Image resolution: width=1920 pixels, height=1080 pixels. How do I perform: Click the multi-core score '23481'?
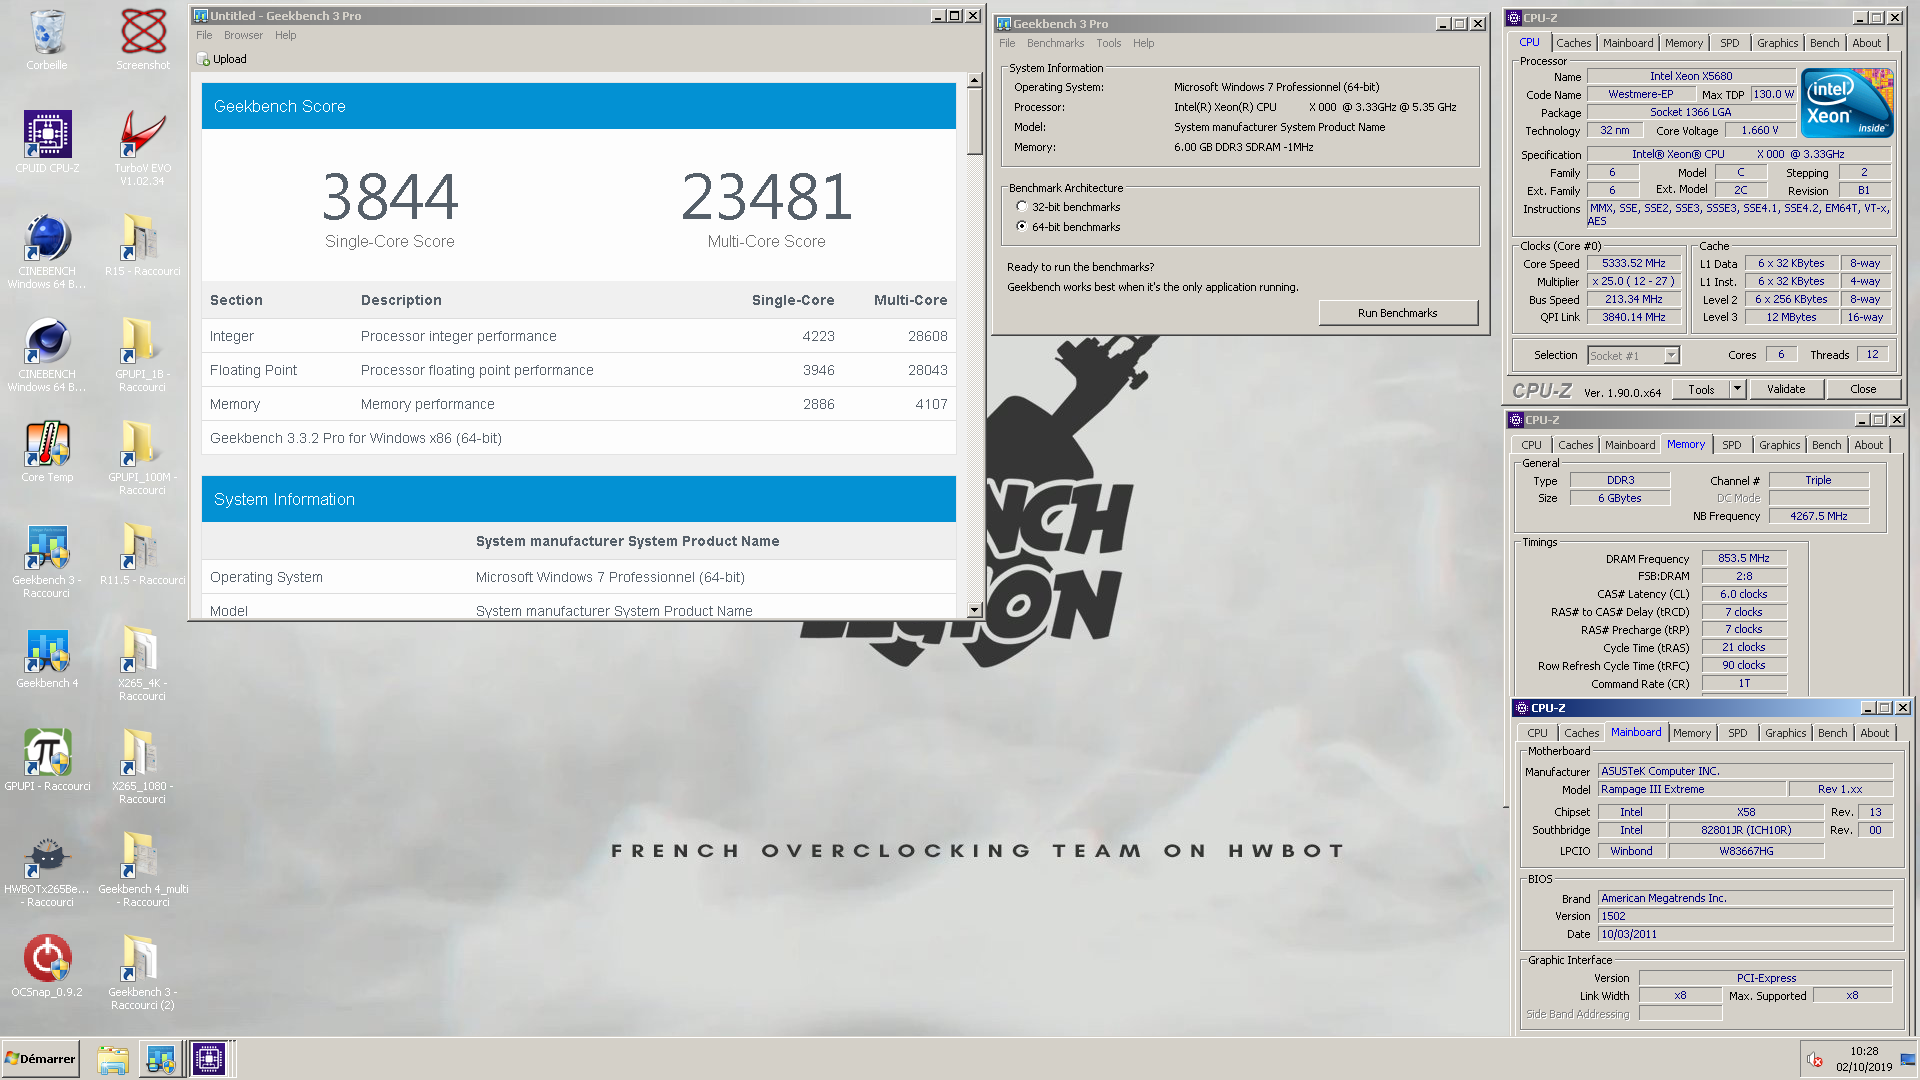[x=766, y=197]
